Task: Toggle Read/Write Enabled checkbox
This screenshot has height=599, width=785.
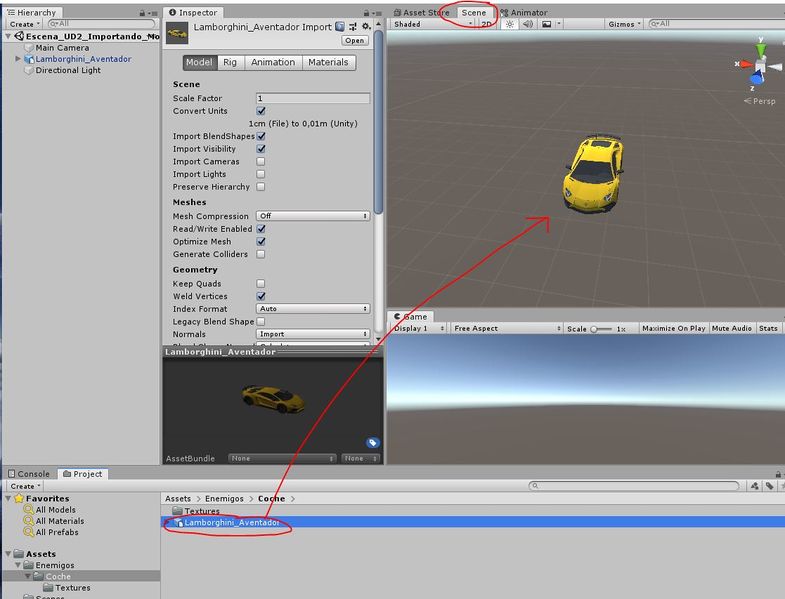Action: (261, 229)
